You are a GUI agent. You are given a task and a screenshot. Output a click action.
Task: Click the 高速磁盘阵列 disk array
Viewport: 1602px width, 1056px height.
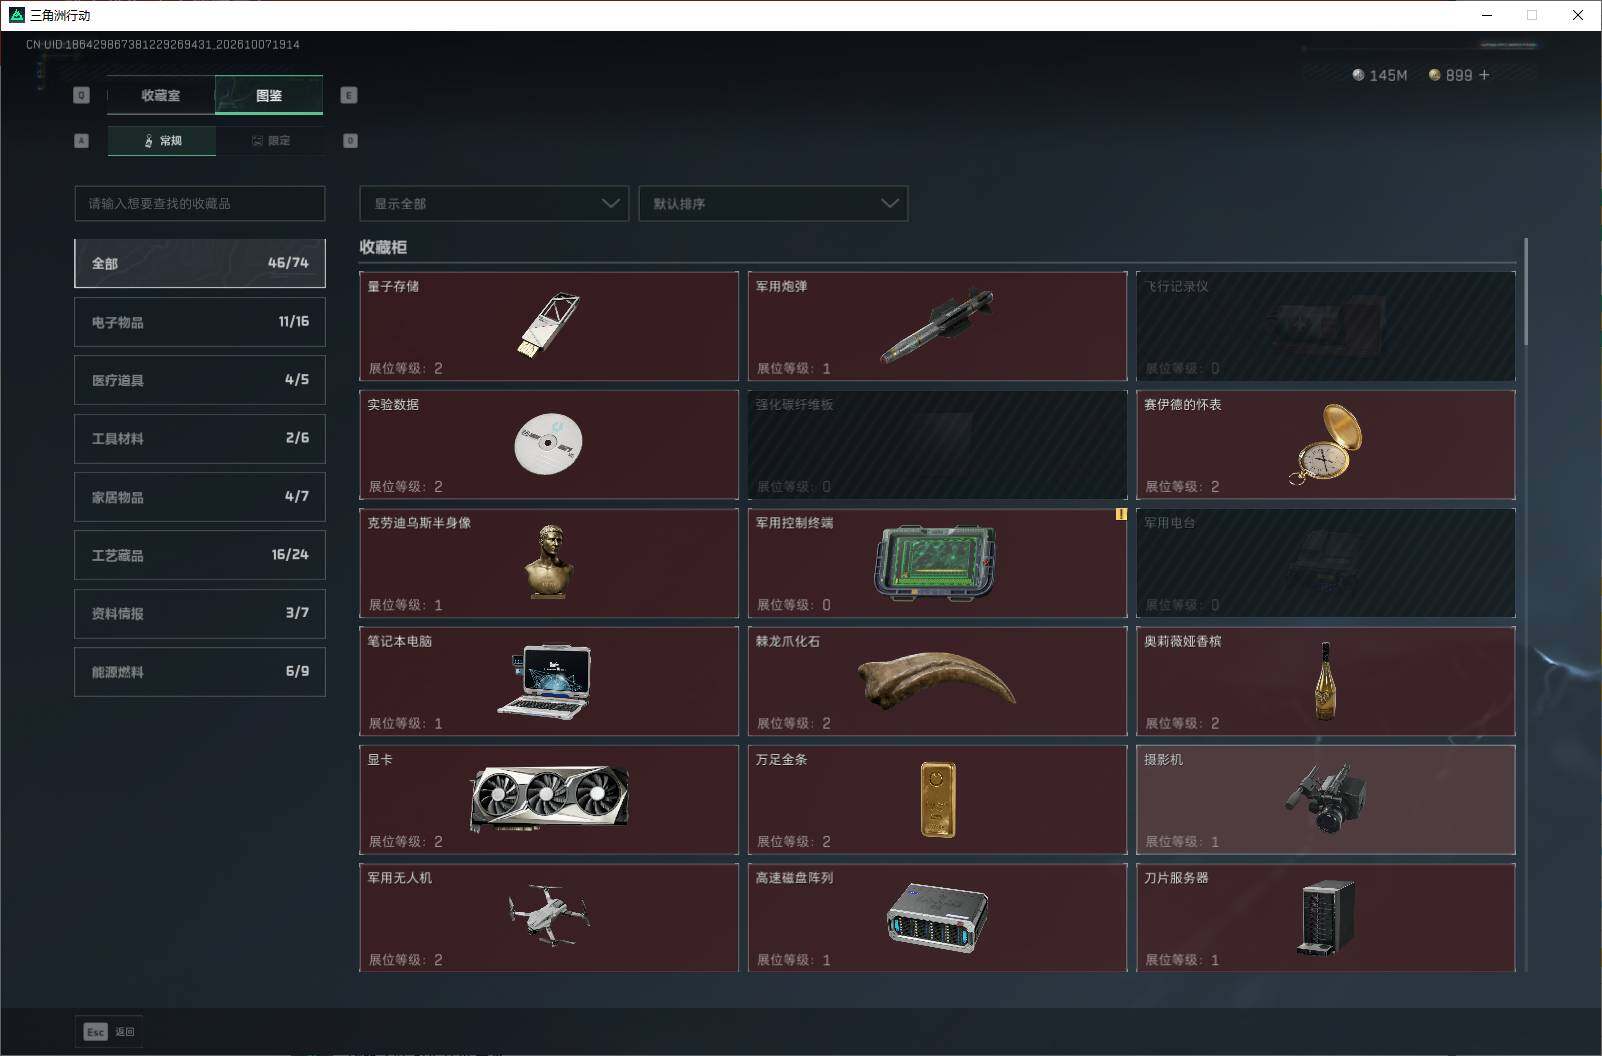coord(937,917)
